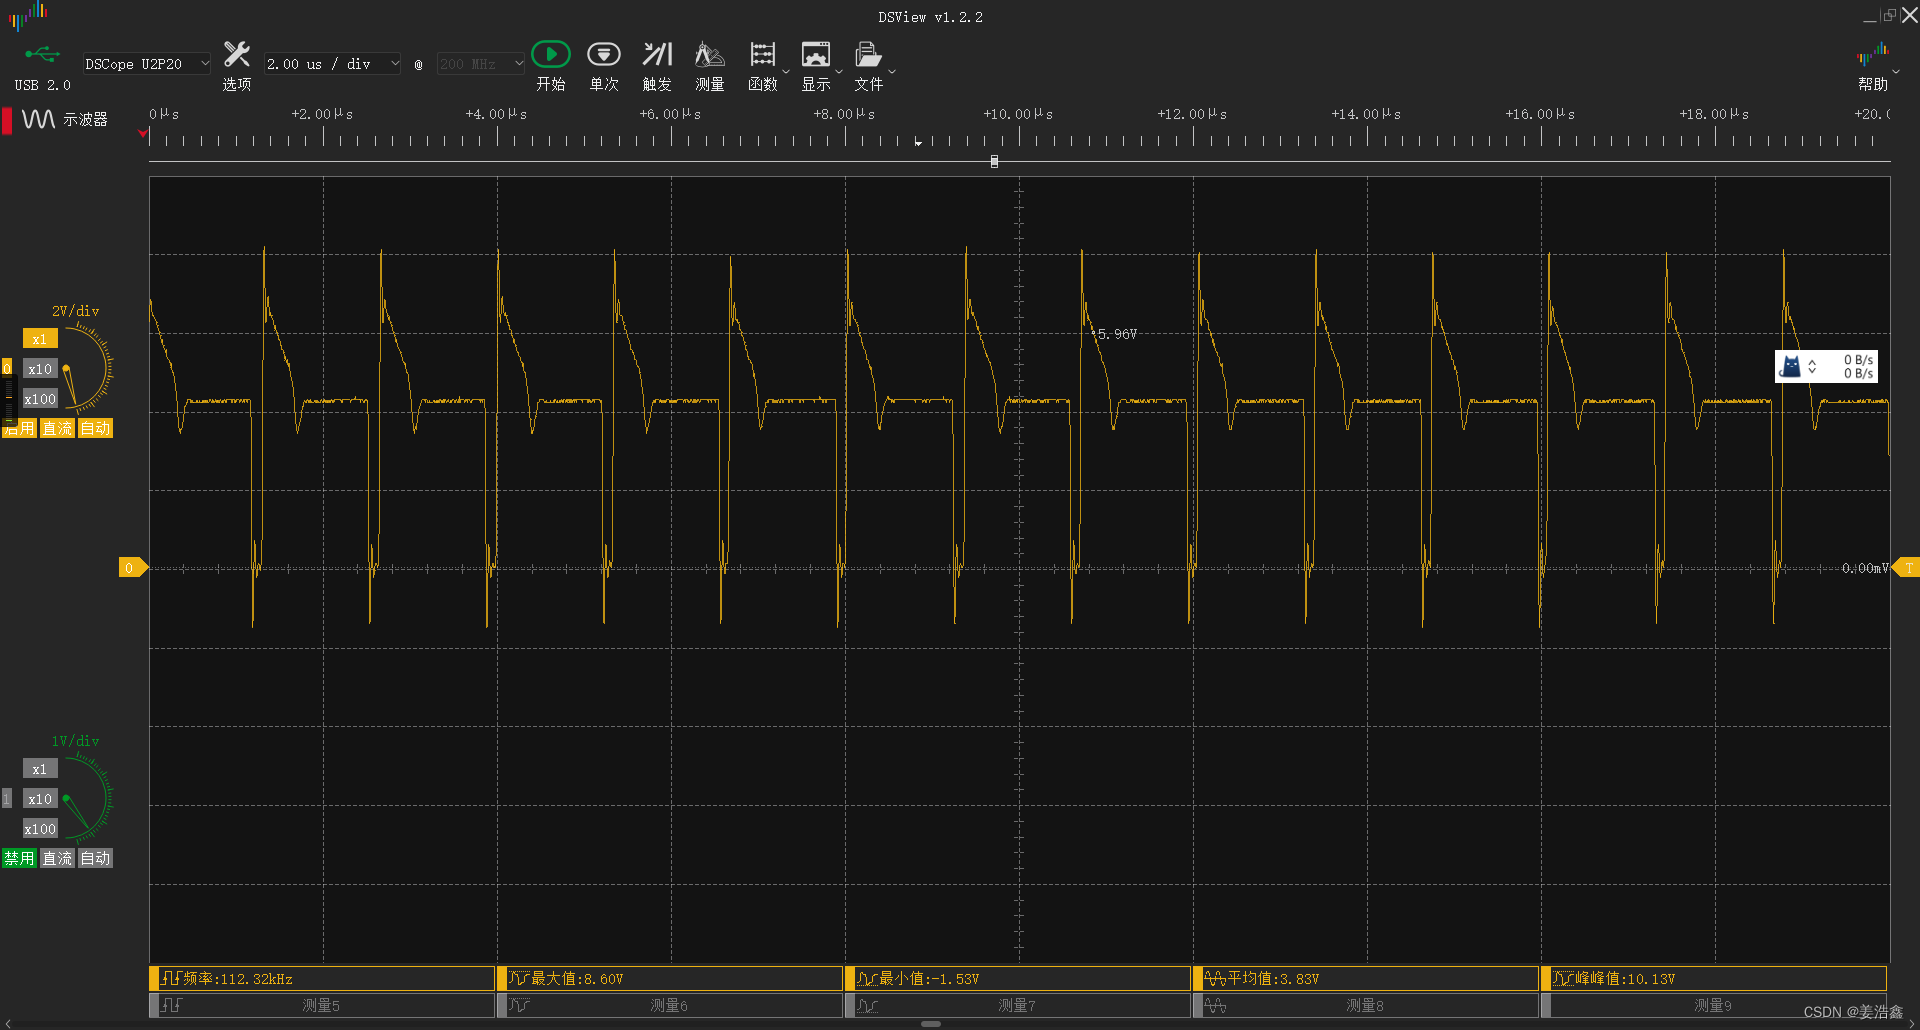
Task: Toggle channel 0 直流 DC coupling
Action: tap(57, 428)
